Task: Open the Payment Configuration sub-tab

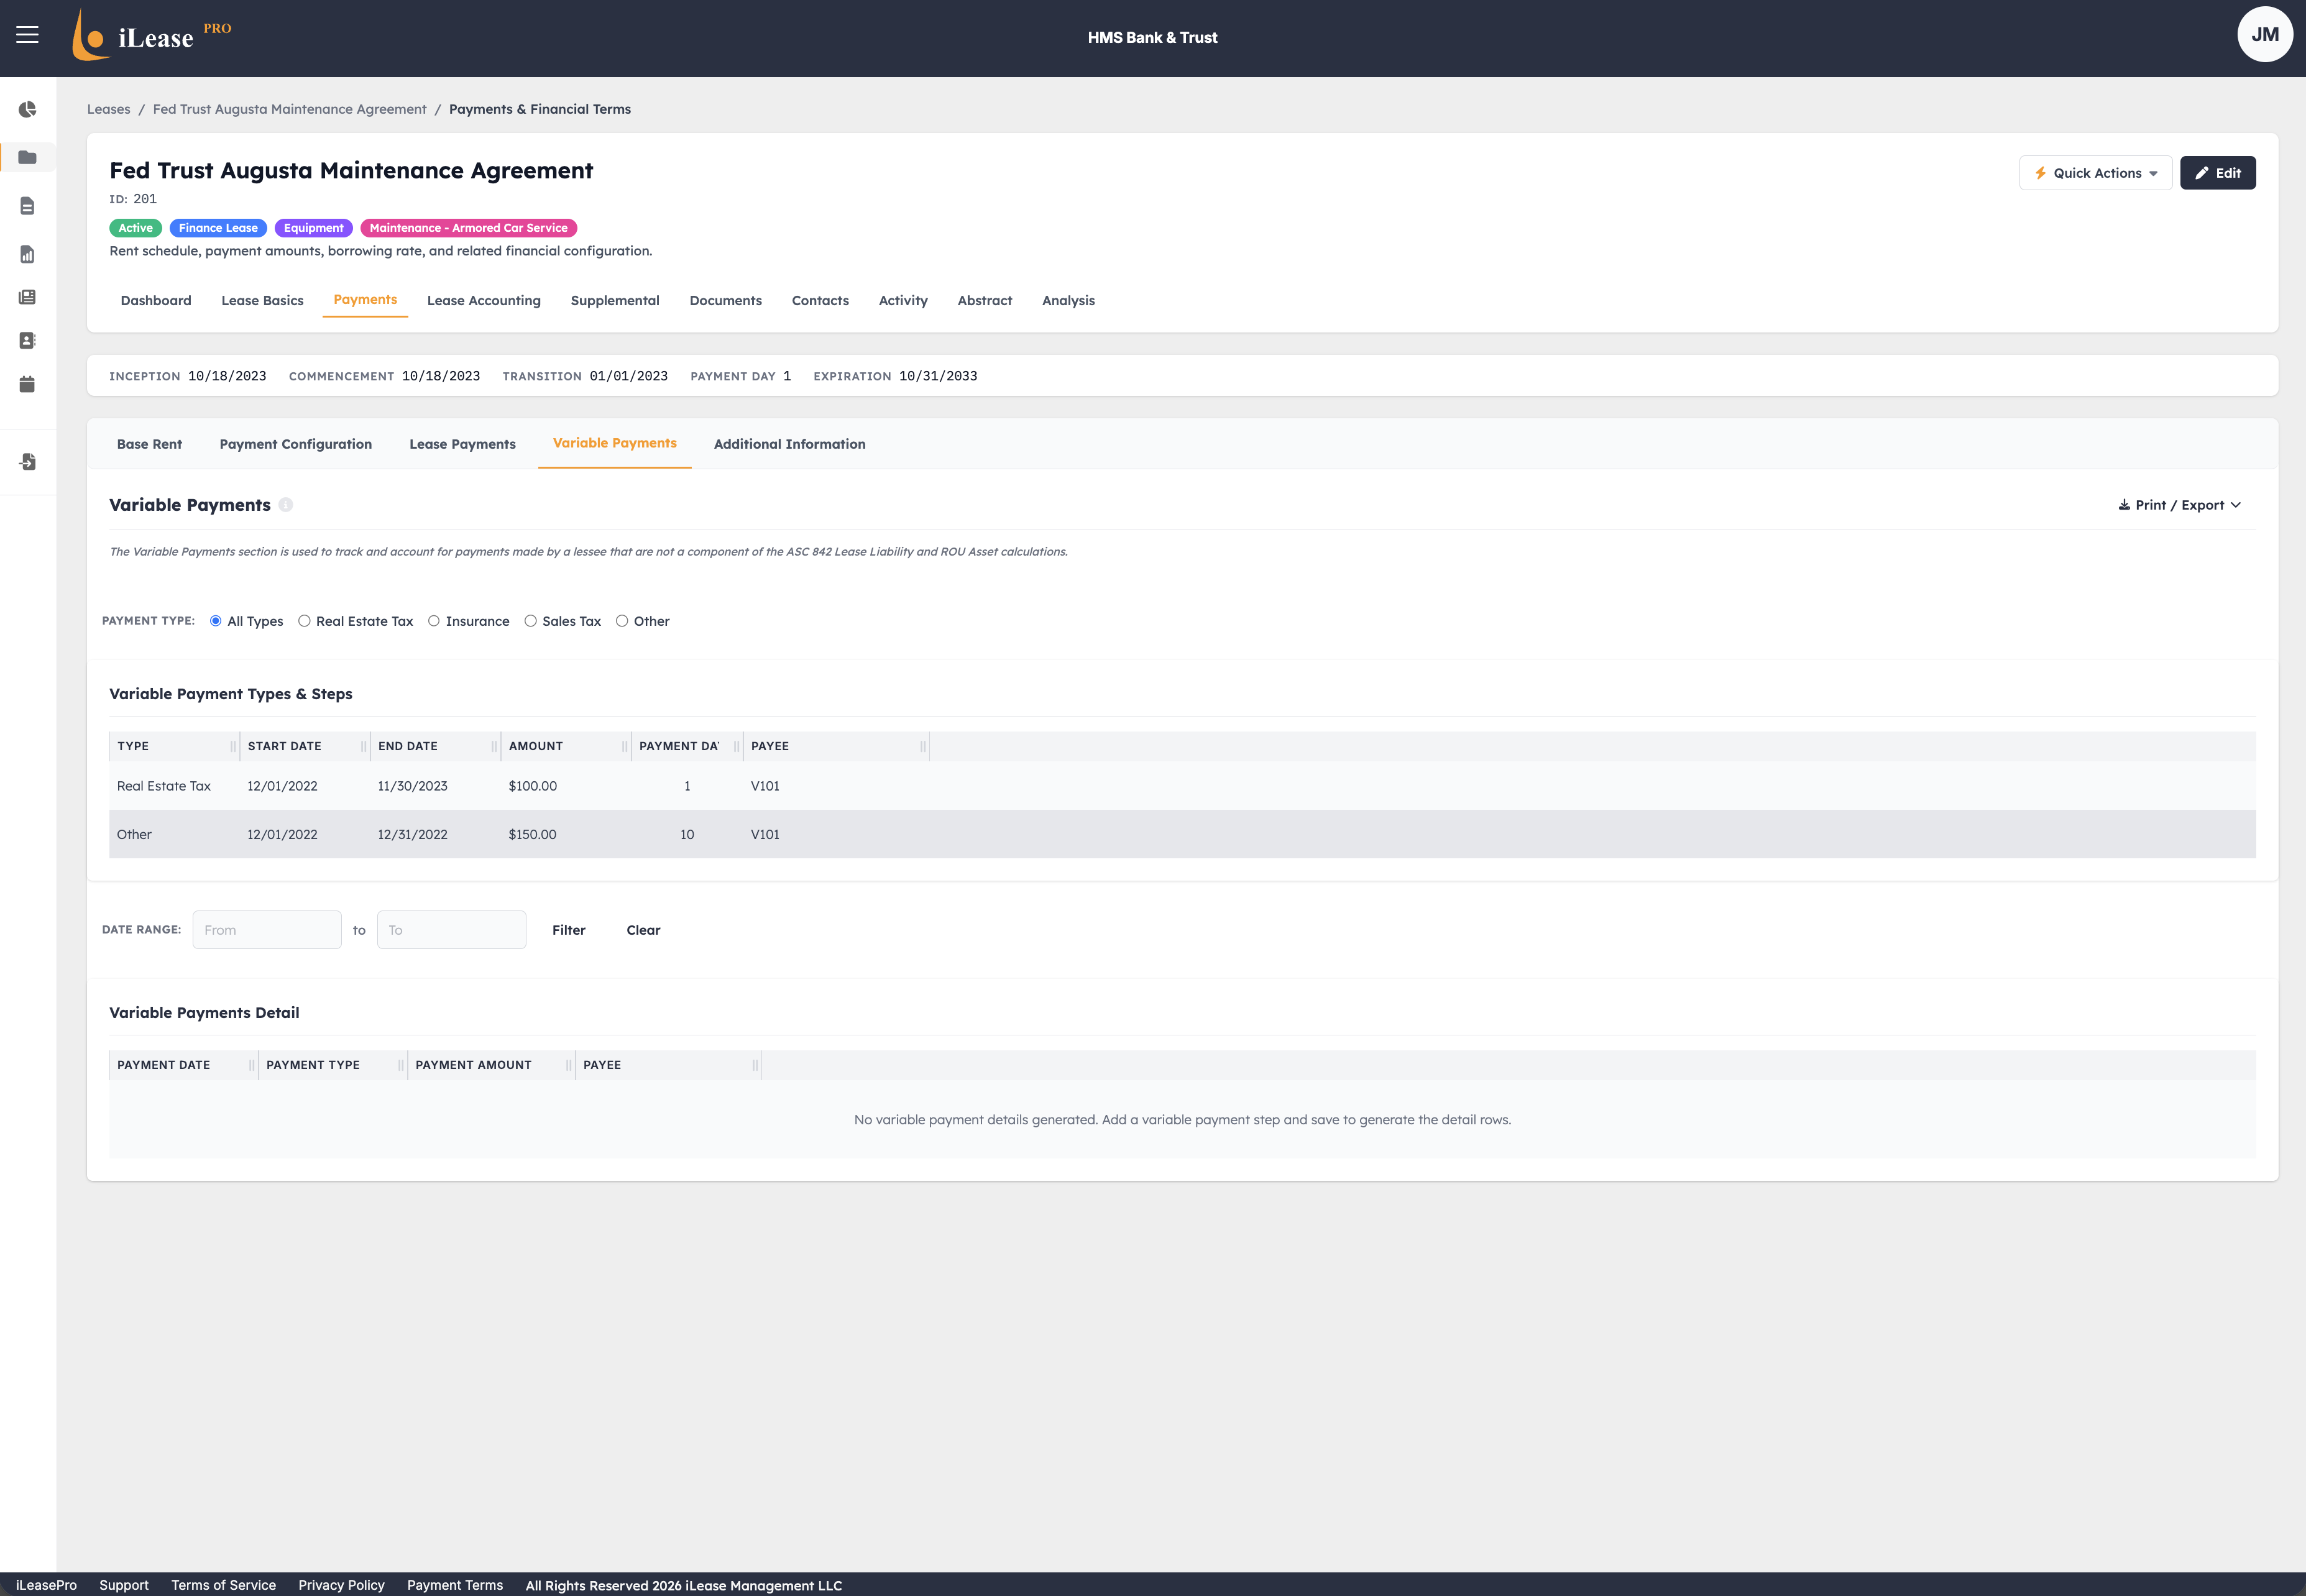Action: (x=296, y=444)
